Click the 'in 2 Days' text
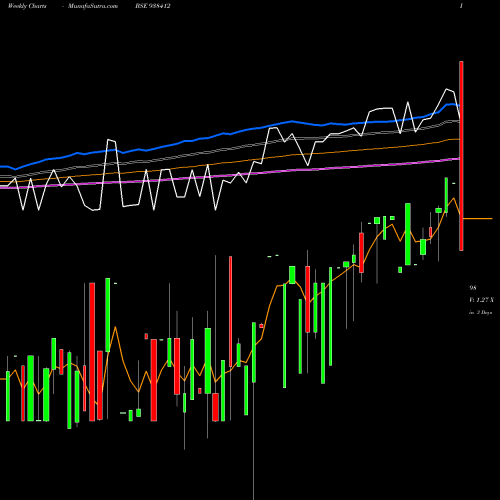 click(481, 313)
